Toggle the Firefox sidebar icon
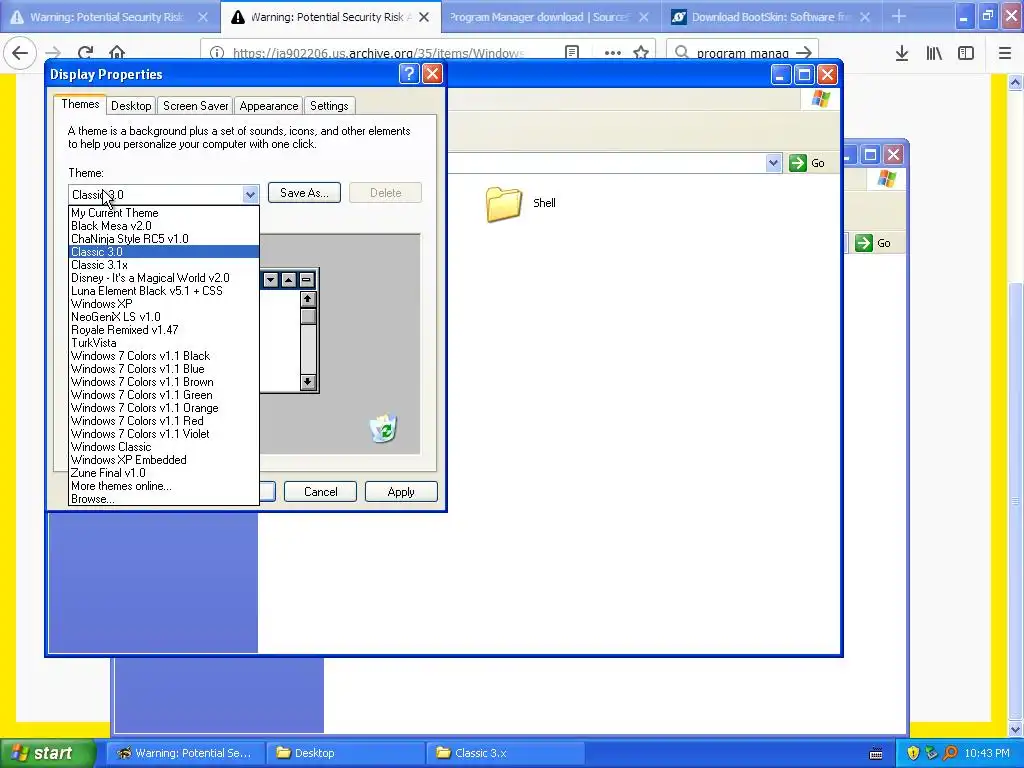The height and width of the screenshot is (768, 1024). click(966, 53)
